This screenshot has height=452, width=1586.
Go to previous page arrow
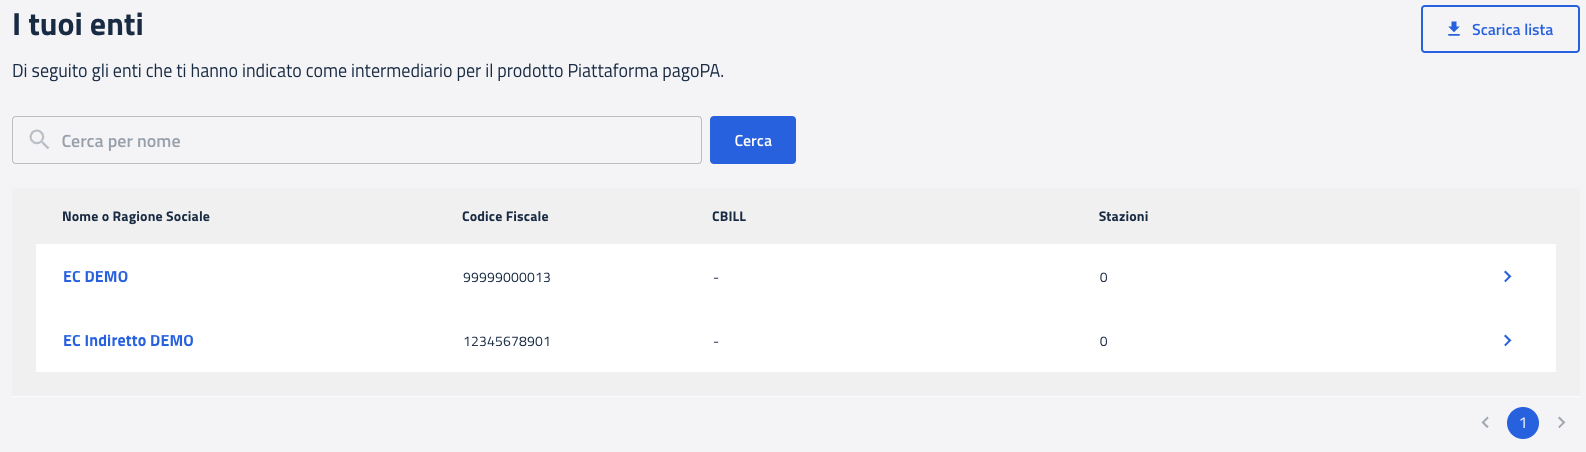tap(1485, 423)
